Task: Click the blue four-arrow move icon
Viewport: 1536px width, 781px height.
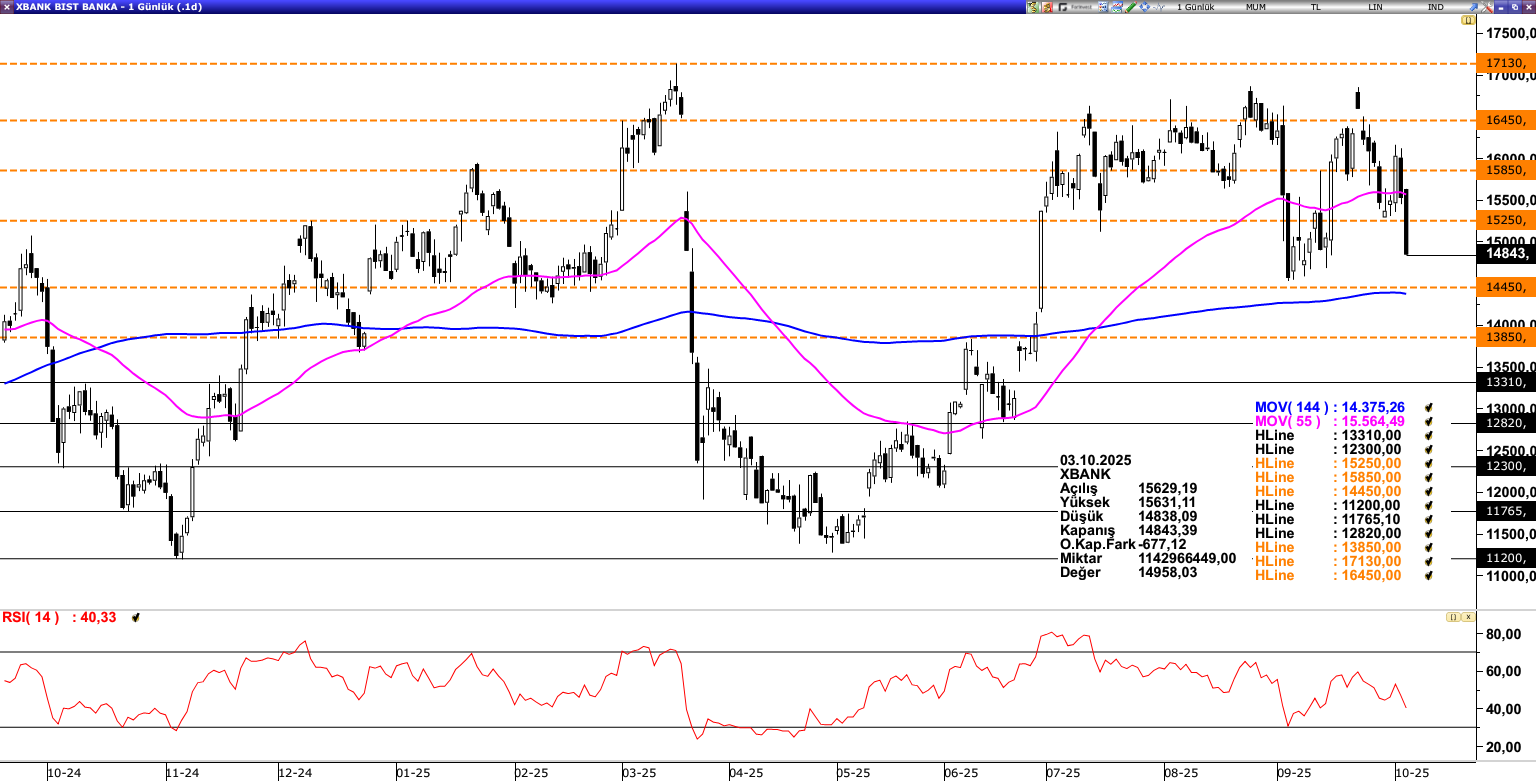Action: click(x=1144, y=7)
